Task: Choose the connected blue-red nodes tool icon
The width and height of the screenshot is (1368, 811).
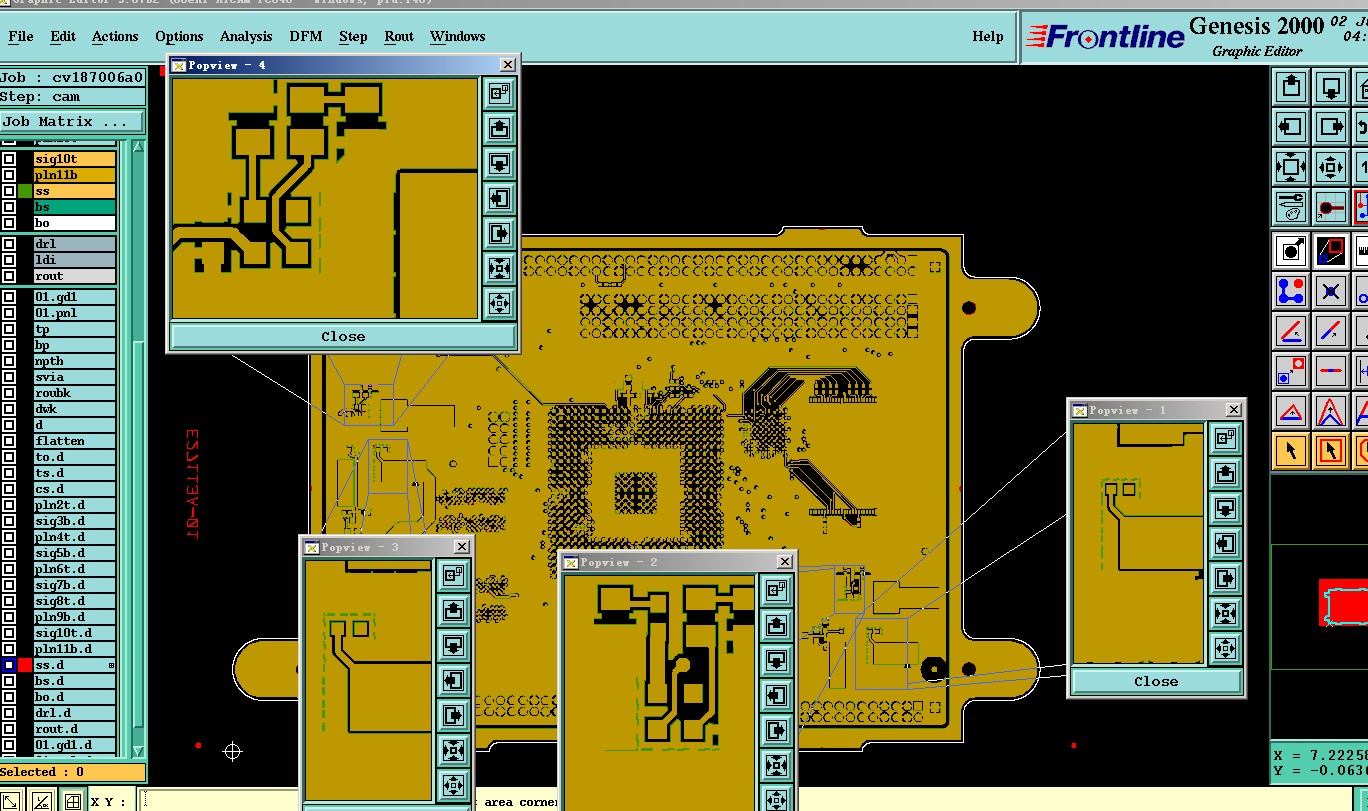Action: coord(1291,291)
